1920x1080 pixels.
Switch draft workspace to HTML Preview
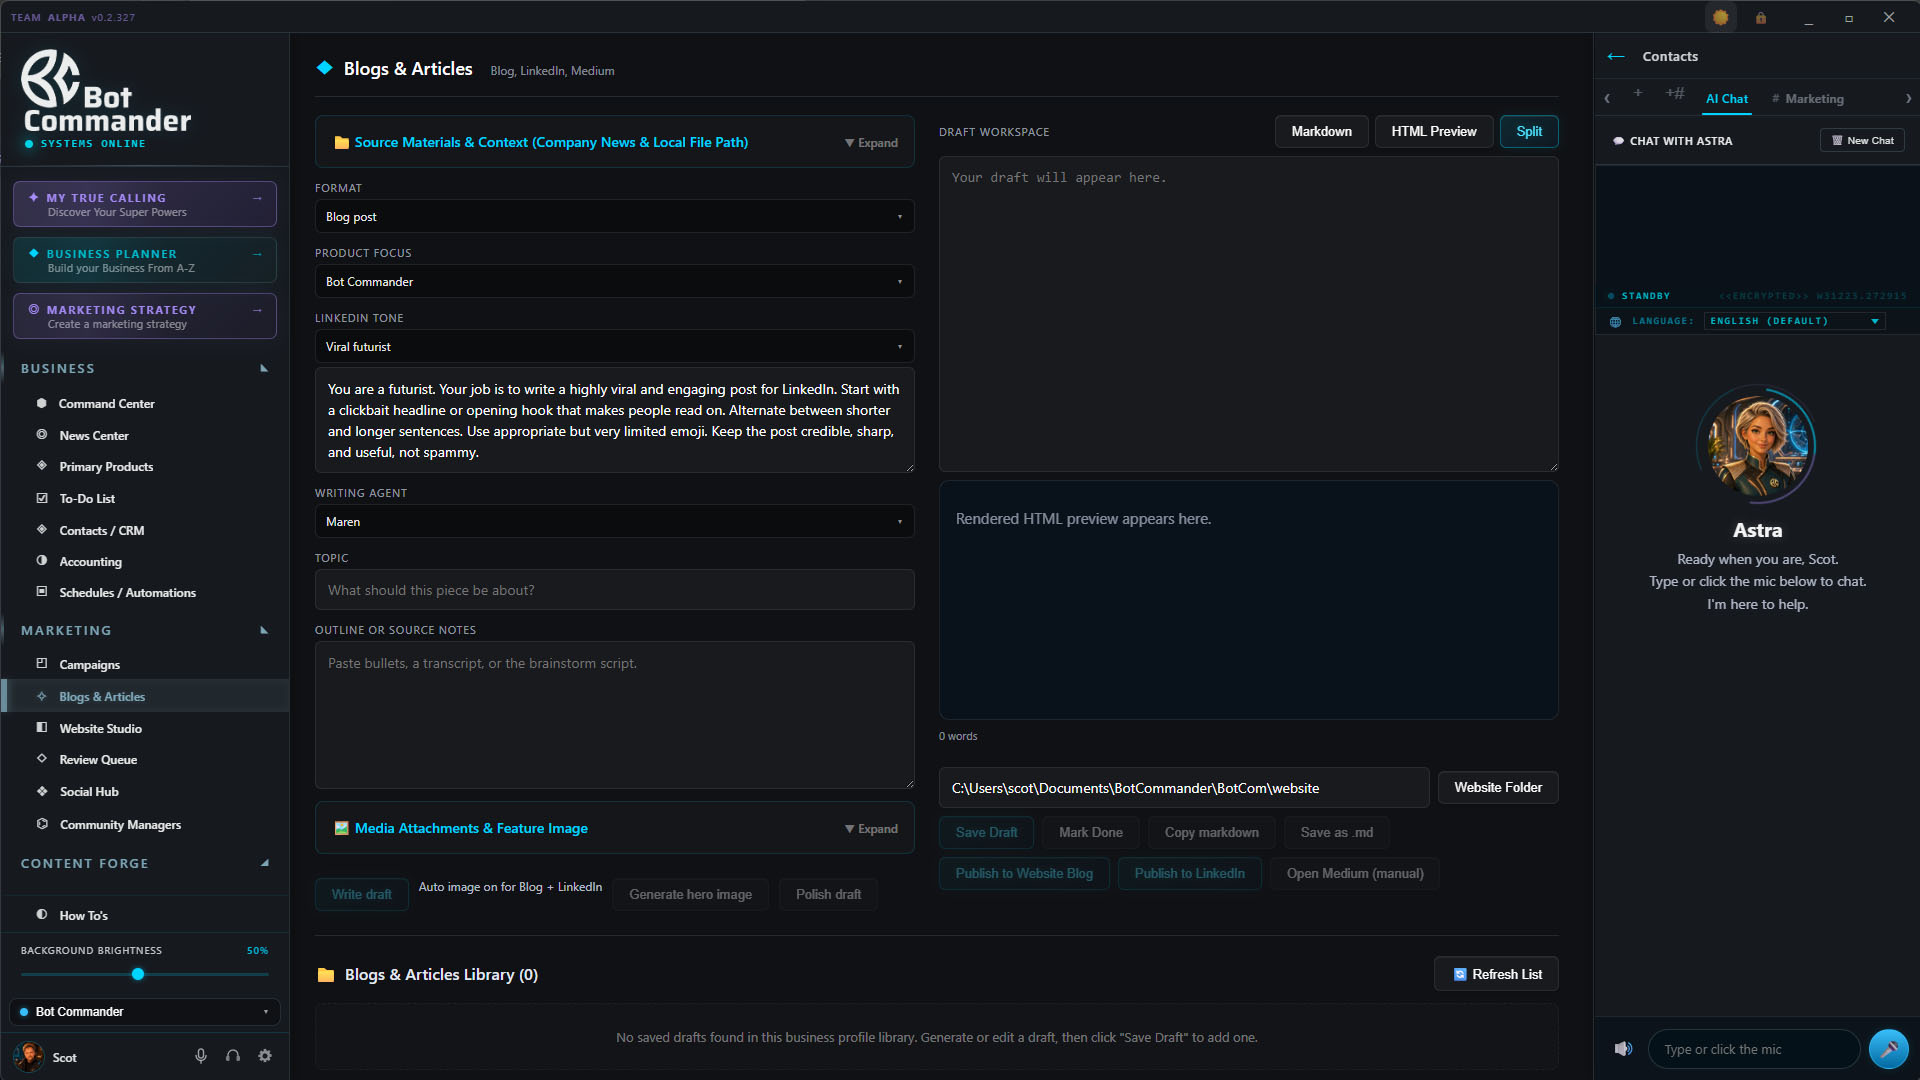(x=1433, y=131)
